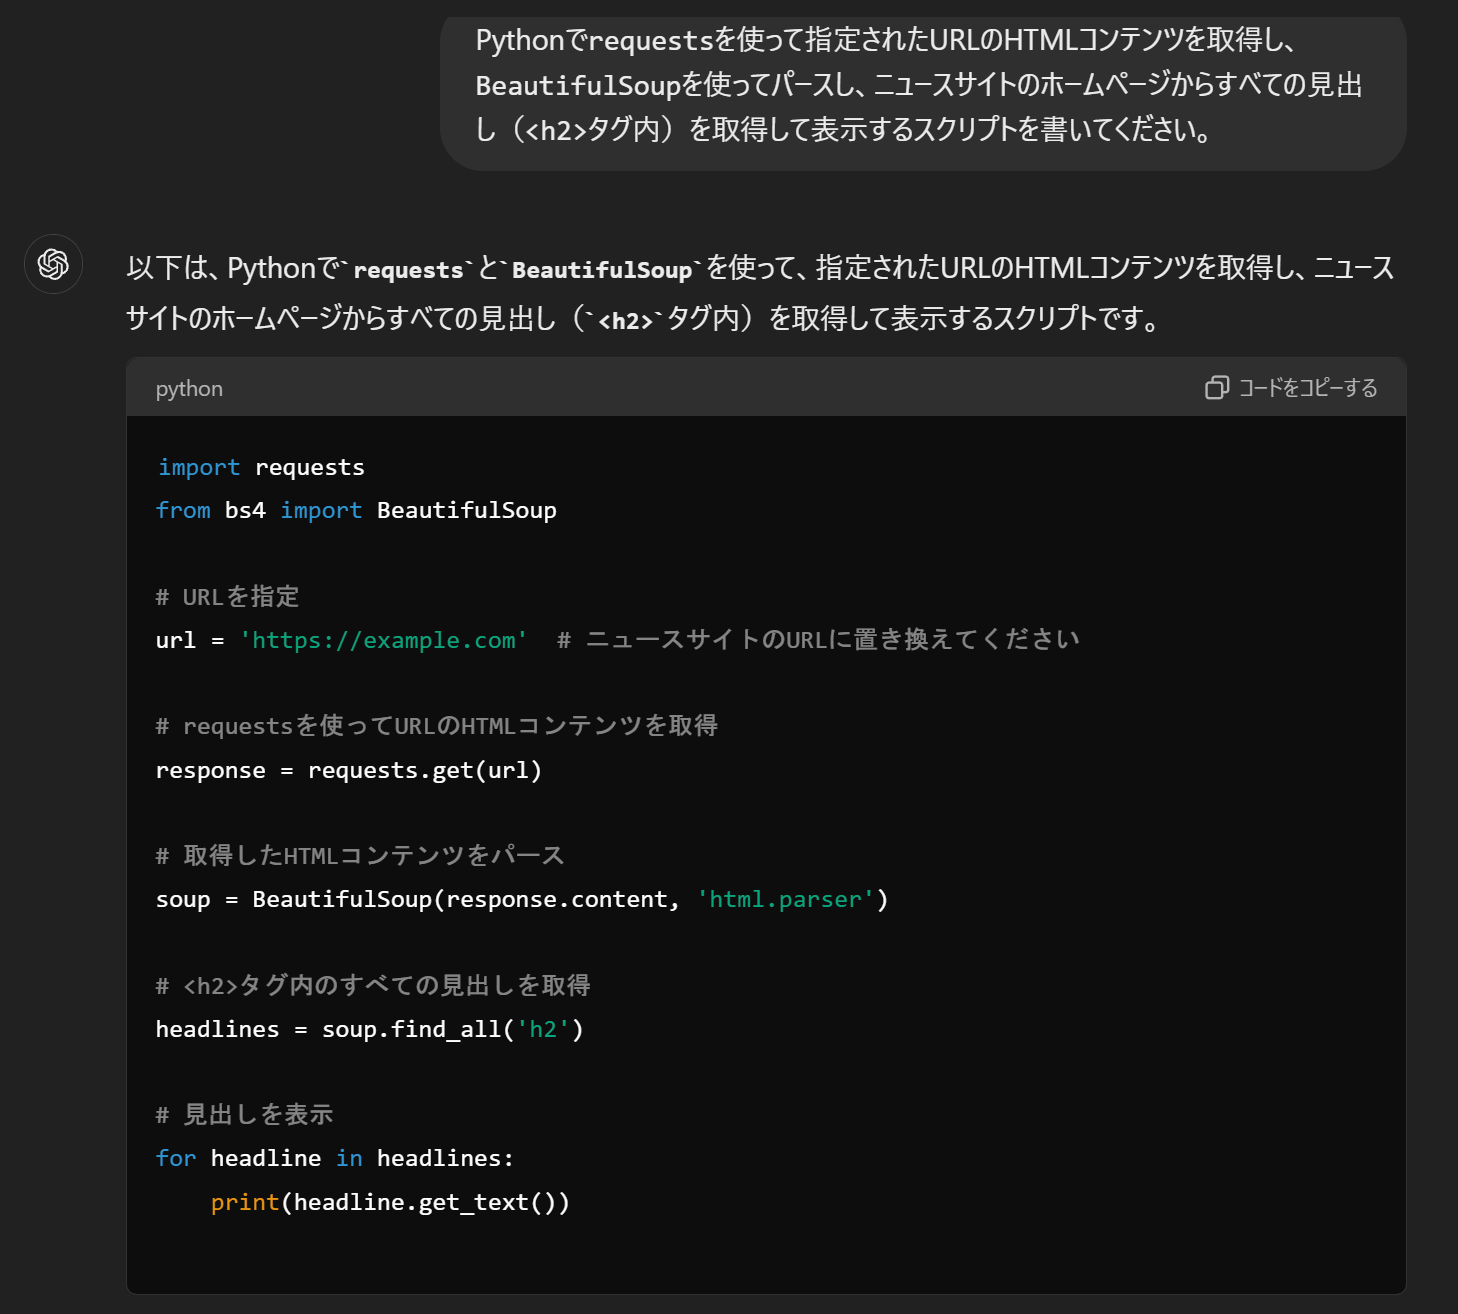The width and height of the screenshot is (1458, 1314).
Task: Click the print(headline.get_text()) statement
Action: (390, 1203)
